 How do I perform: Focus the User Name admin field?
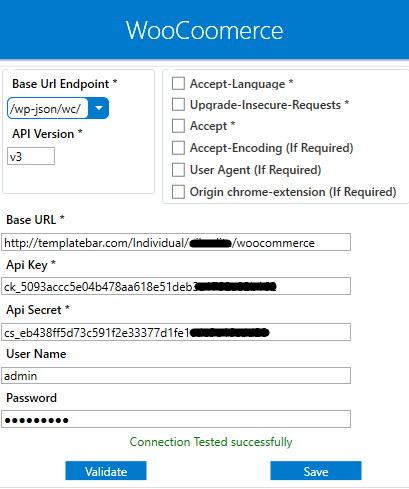pyautogui.click(x=176, y=376)
